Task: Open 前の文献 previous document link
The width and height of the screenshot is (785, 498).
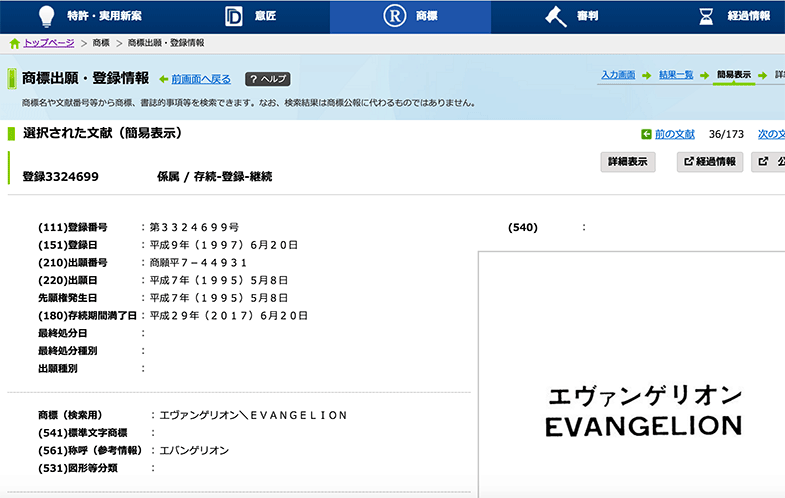Action: pos(674,134)
